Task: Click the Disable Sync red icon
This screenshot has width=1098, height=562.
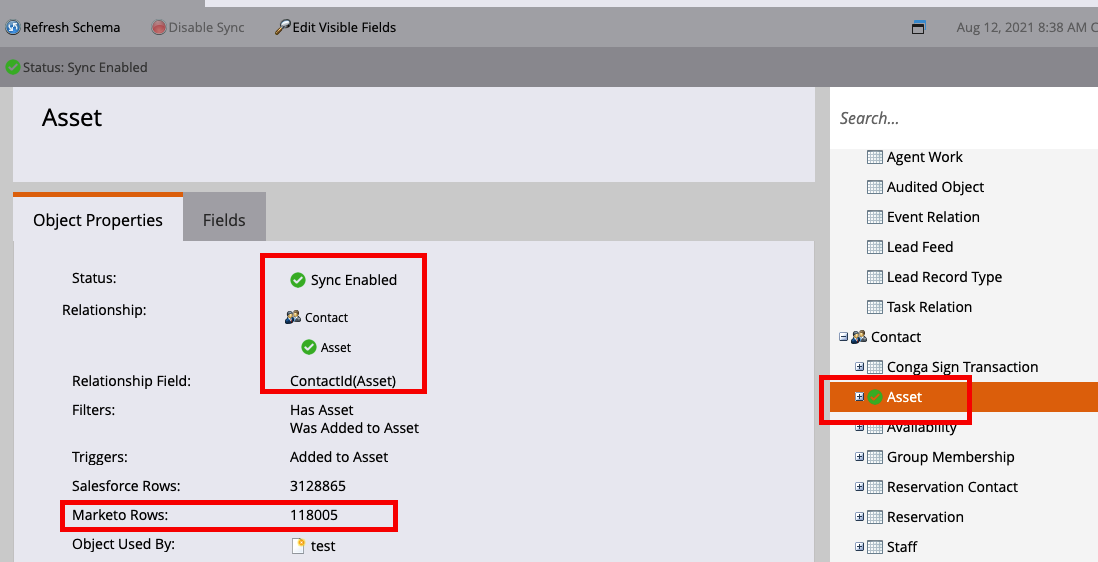Action: pos(159,28)
